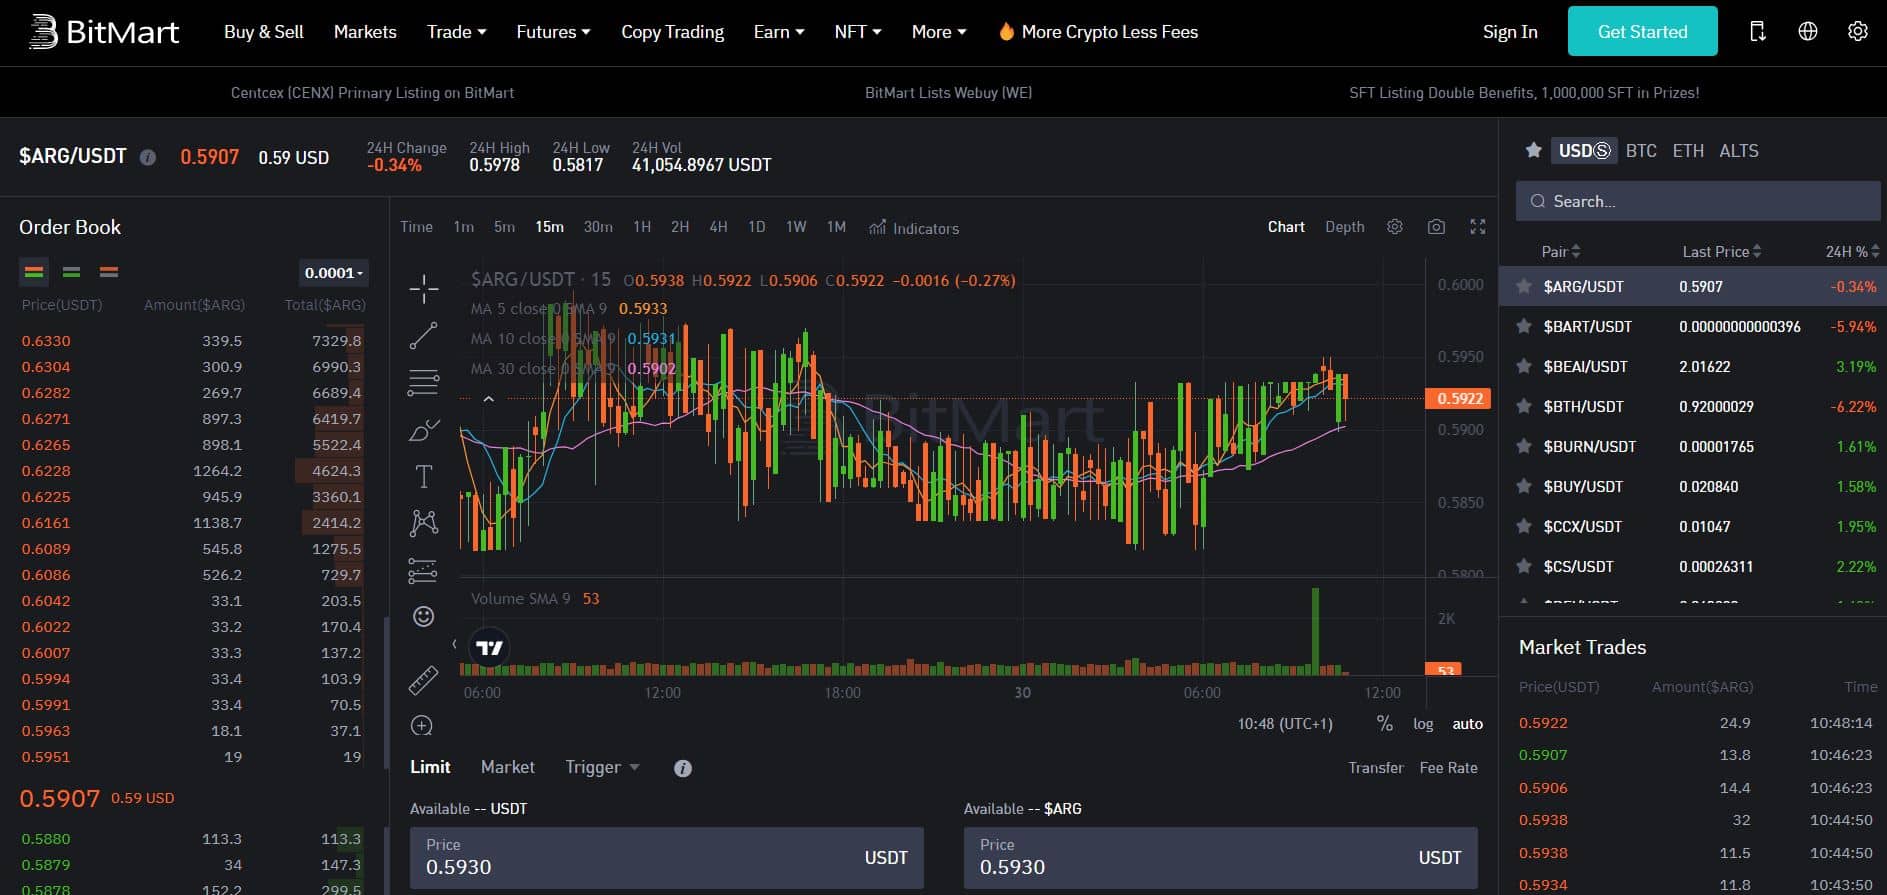1887x895 pixels.
Task: Open the mobile app download icon
Action: click(x=1758, y=31)
